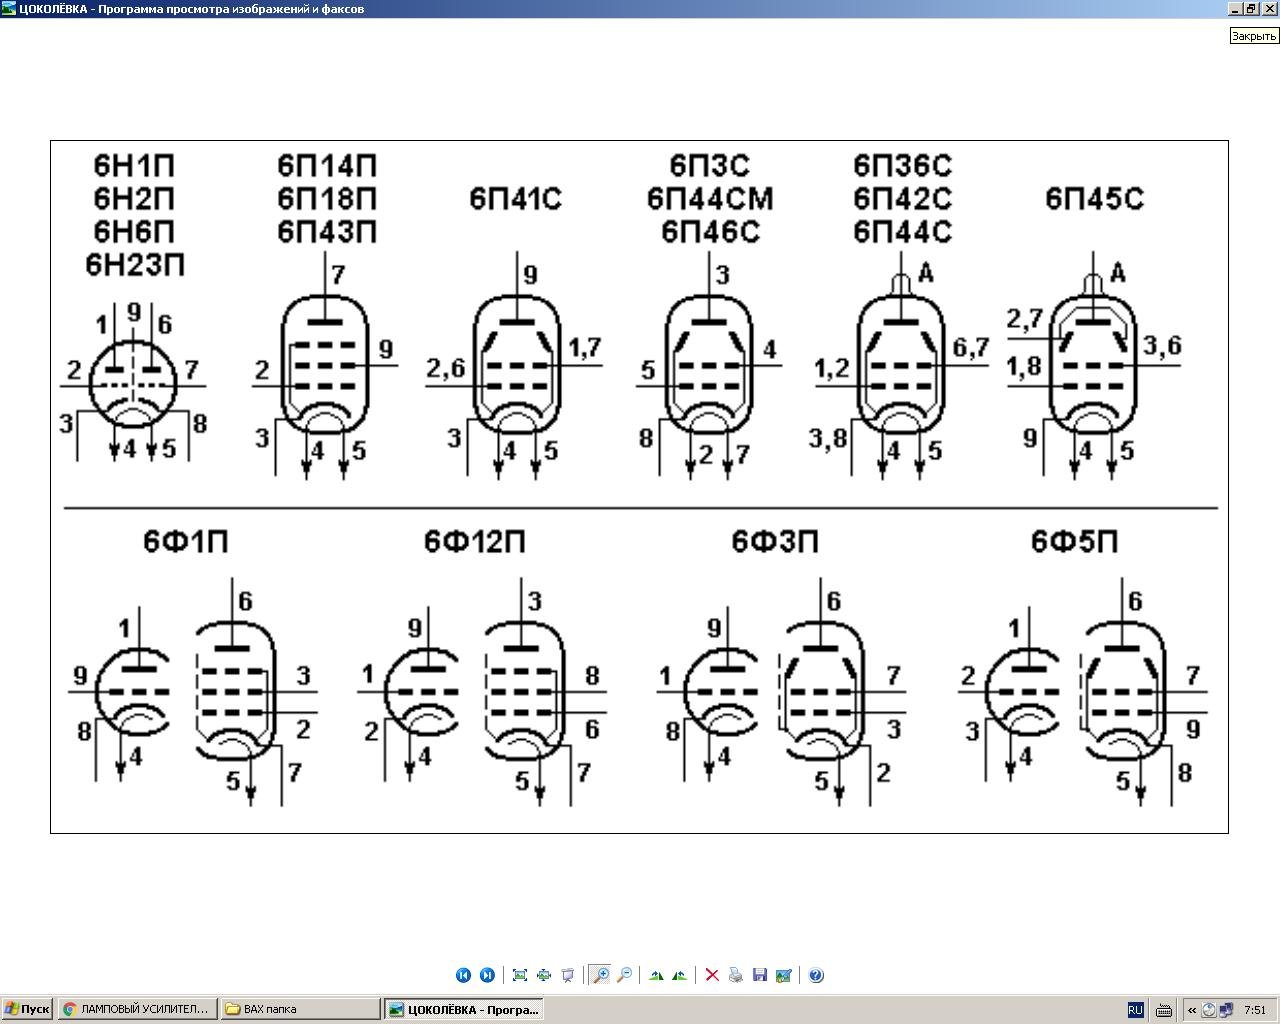Screen dimensions: 1280x1024
Task: Select the 6П46С tube label
Action: tap(710, 232)
